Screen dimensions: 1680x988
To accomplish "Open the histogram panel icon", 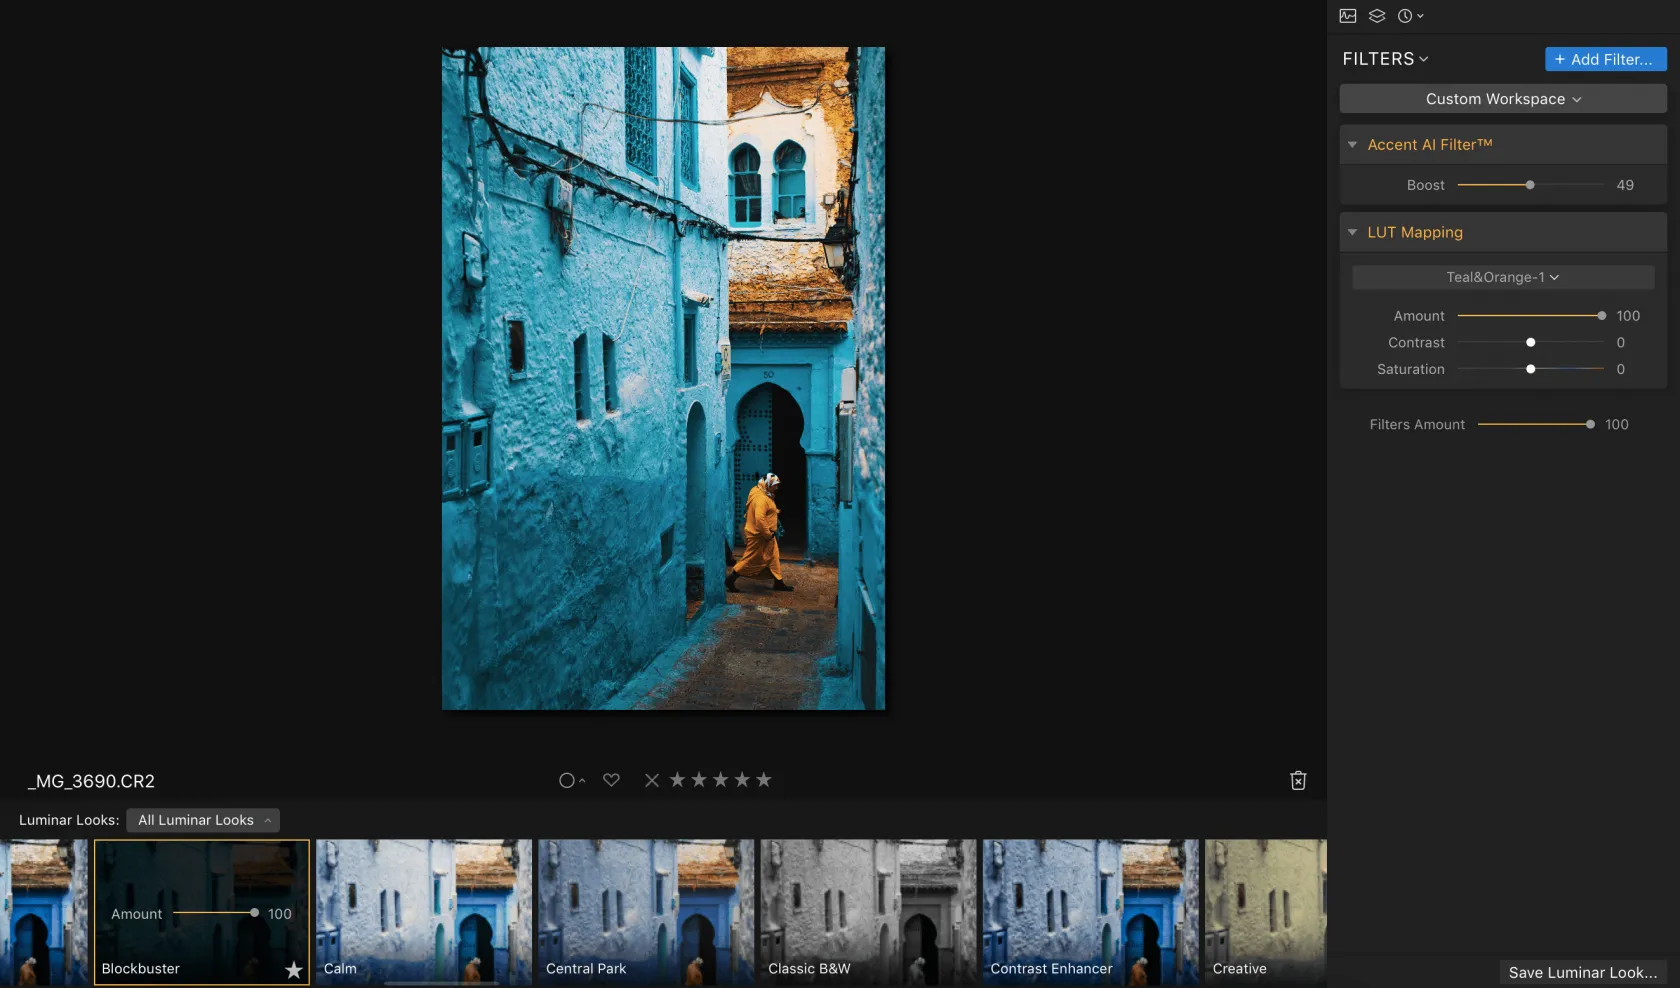I will (1348, 16).
